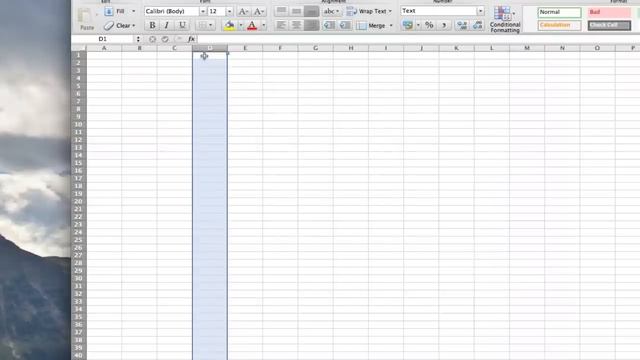This screenshot has height=360, width=640.
Task: Align cell contents to bottom
Action: click(311, 11)
